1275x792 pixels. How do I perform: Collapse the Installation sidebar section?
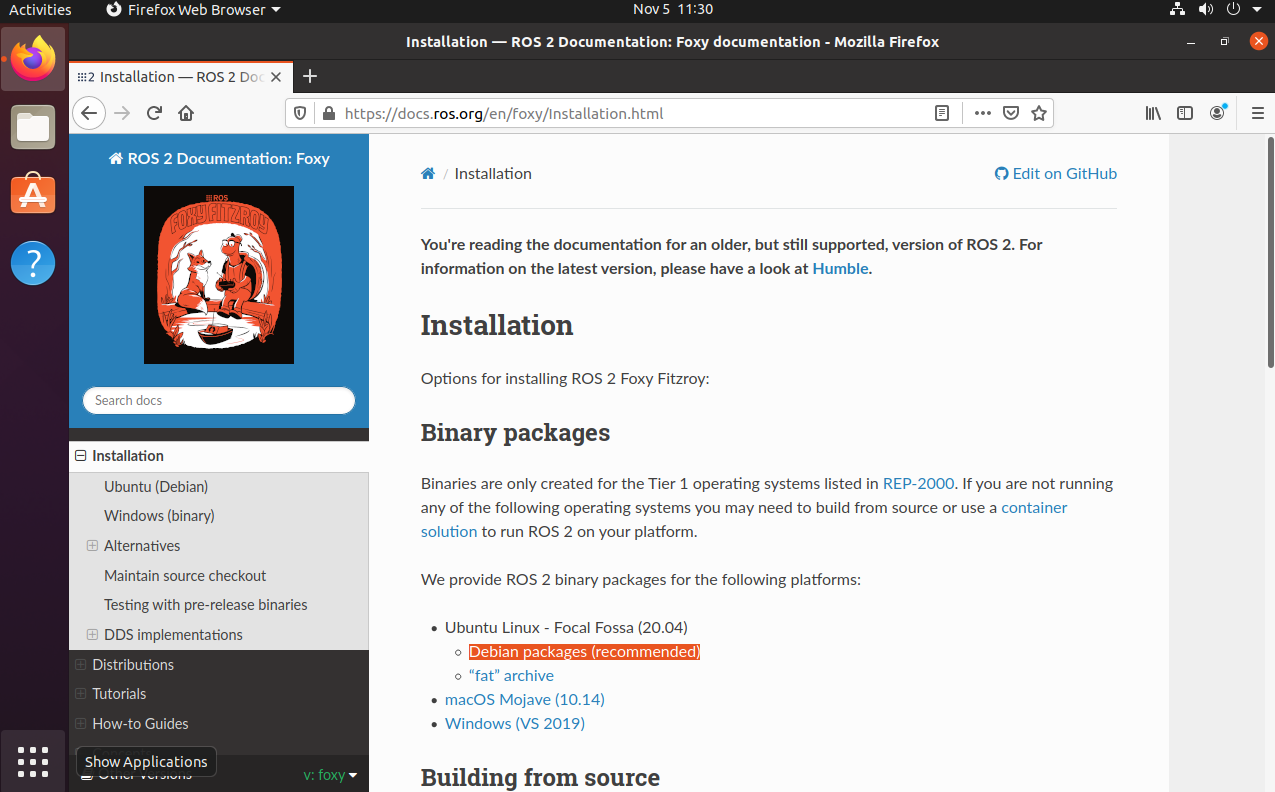(81, 455)
